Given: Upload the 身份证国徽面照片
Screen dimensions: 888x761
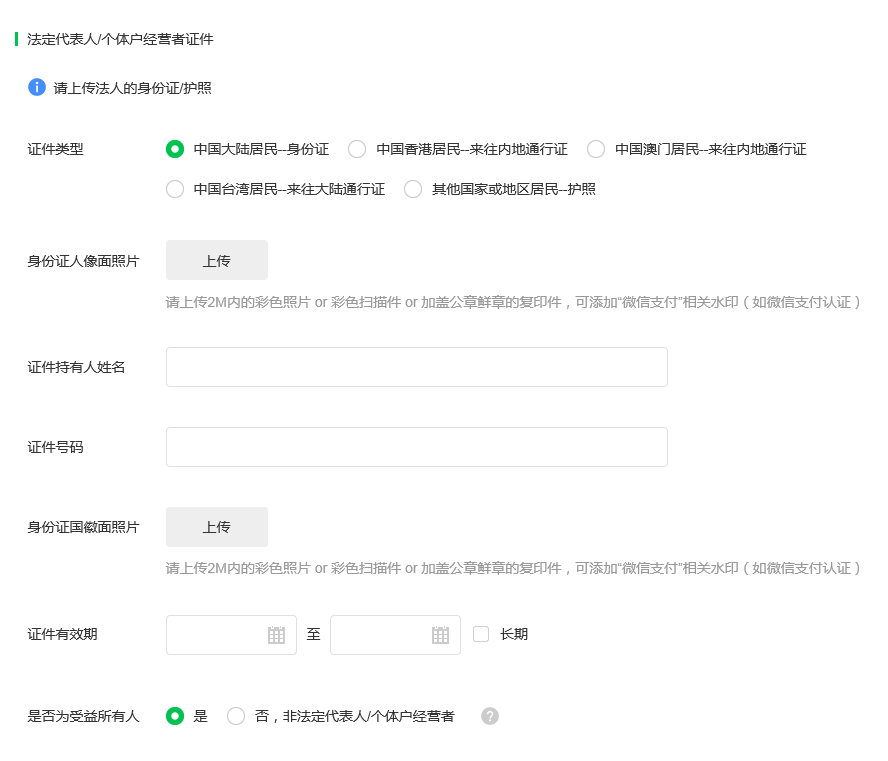Looking at the screenshot, I should pos(217,527).
